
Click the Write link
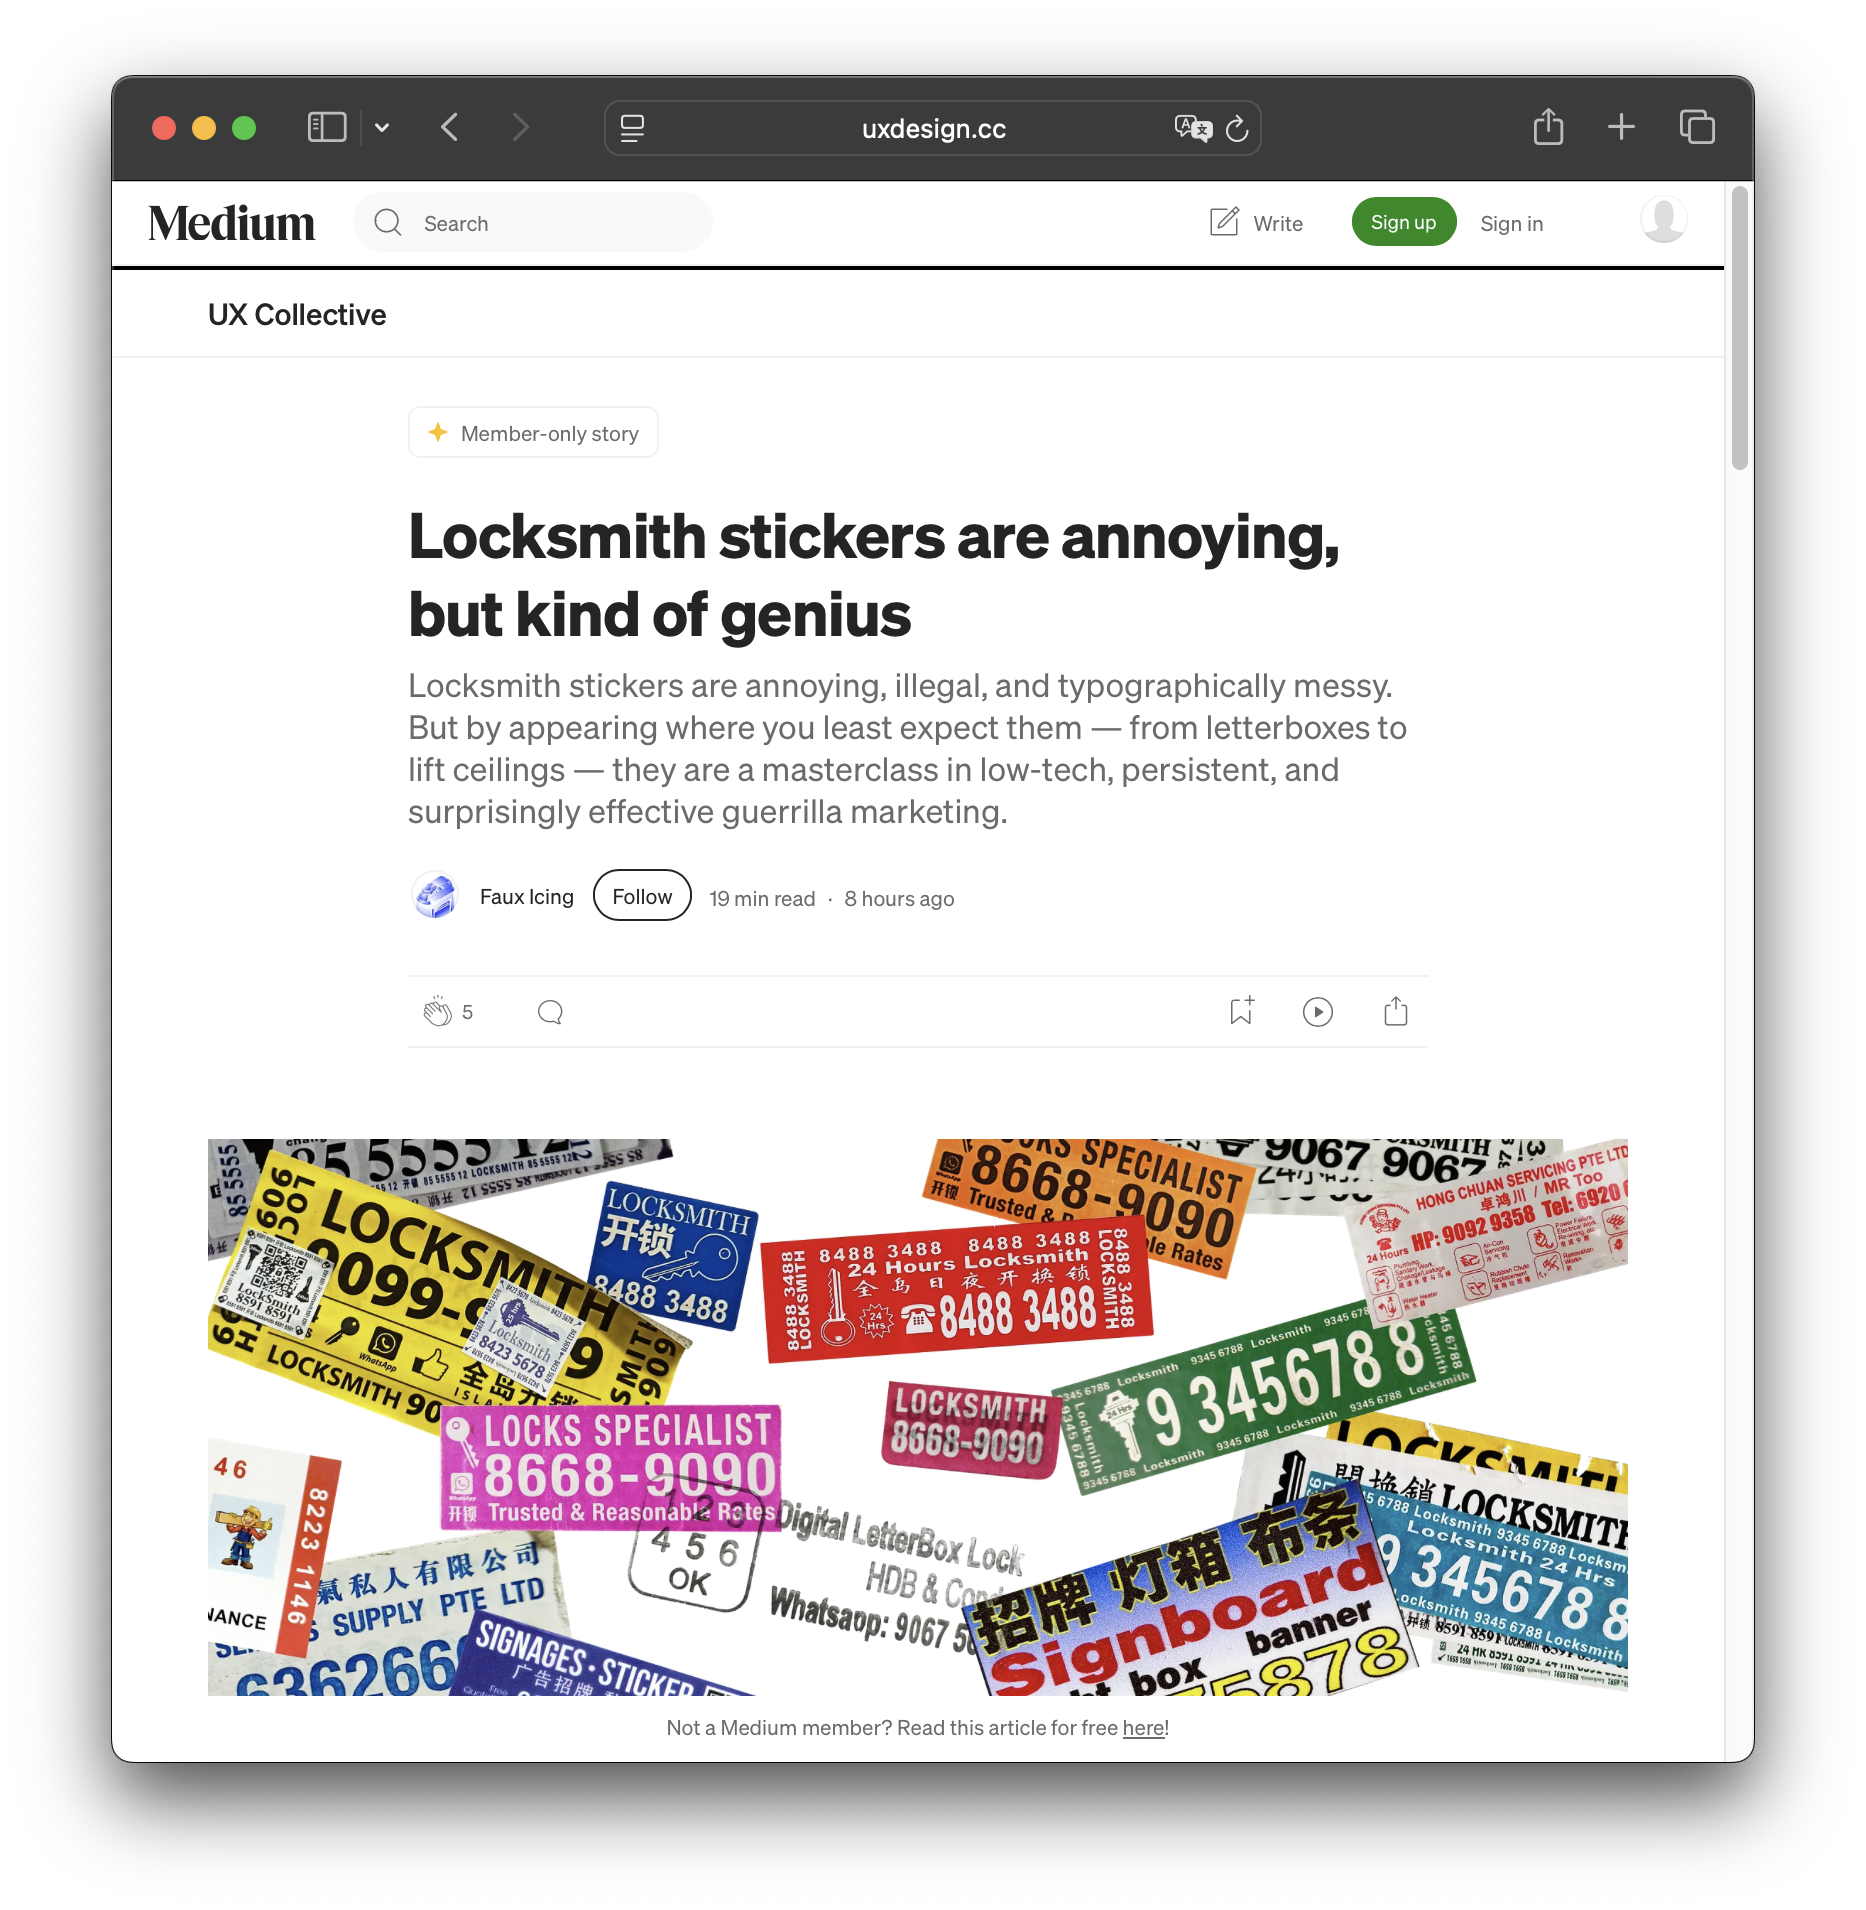point(1256,223)
